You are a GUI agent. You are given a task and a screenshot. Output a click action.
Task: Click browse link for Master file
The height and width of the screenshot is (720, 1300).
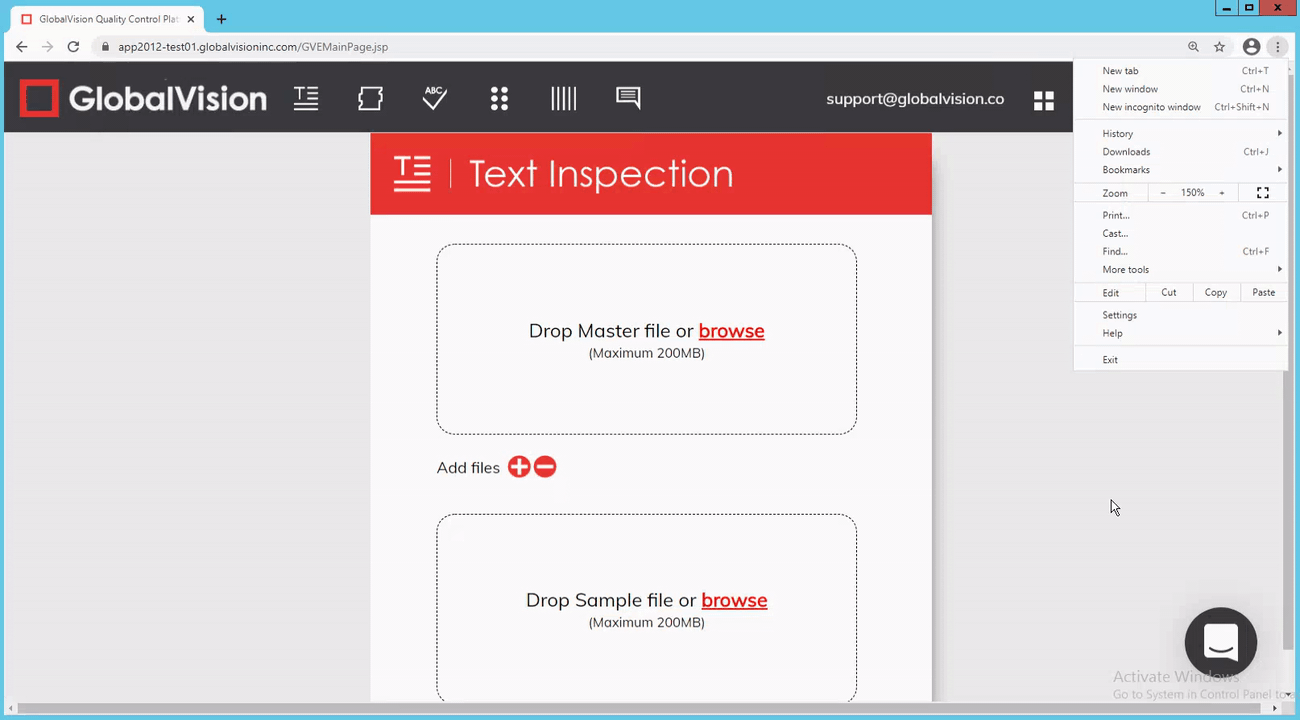(731, 331)
